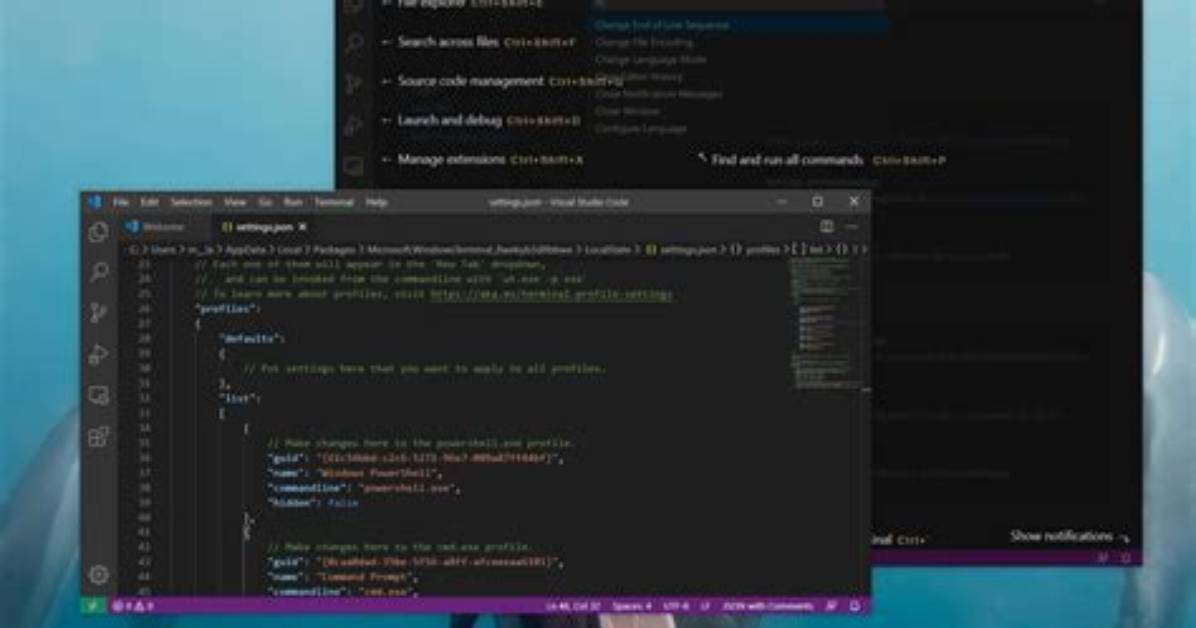Change the JSON with Comments language mode
The width and height of the screenshot is (1196, 628).
pyautogui.click(x=767, y=606)
